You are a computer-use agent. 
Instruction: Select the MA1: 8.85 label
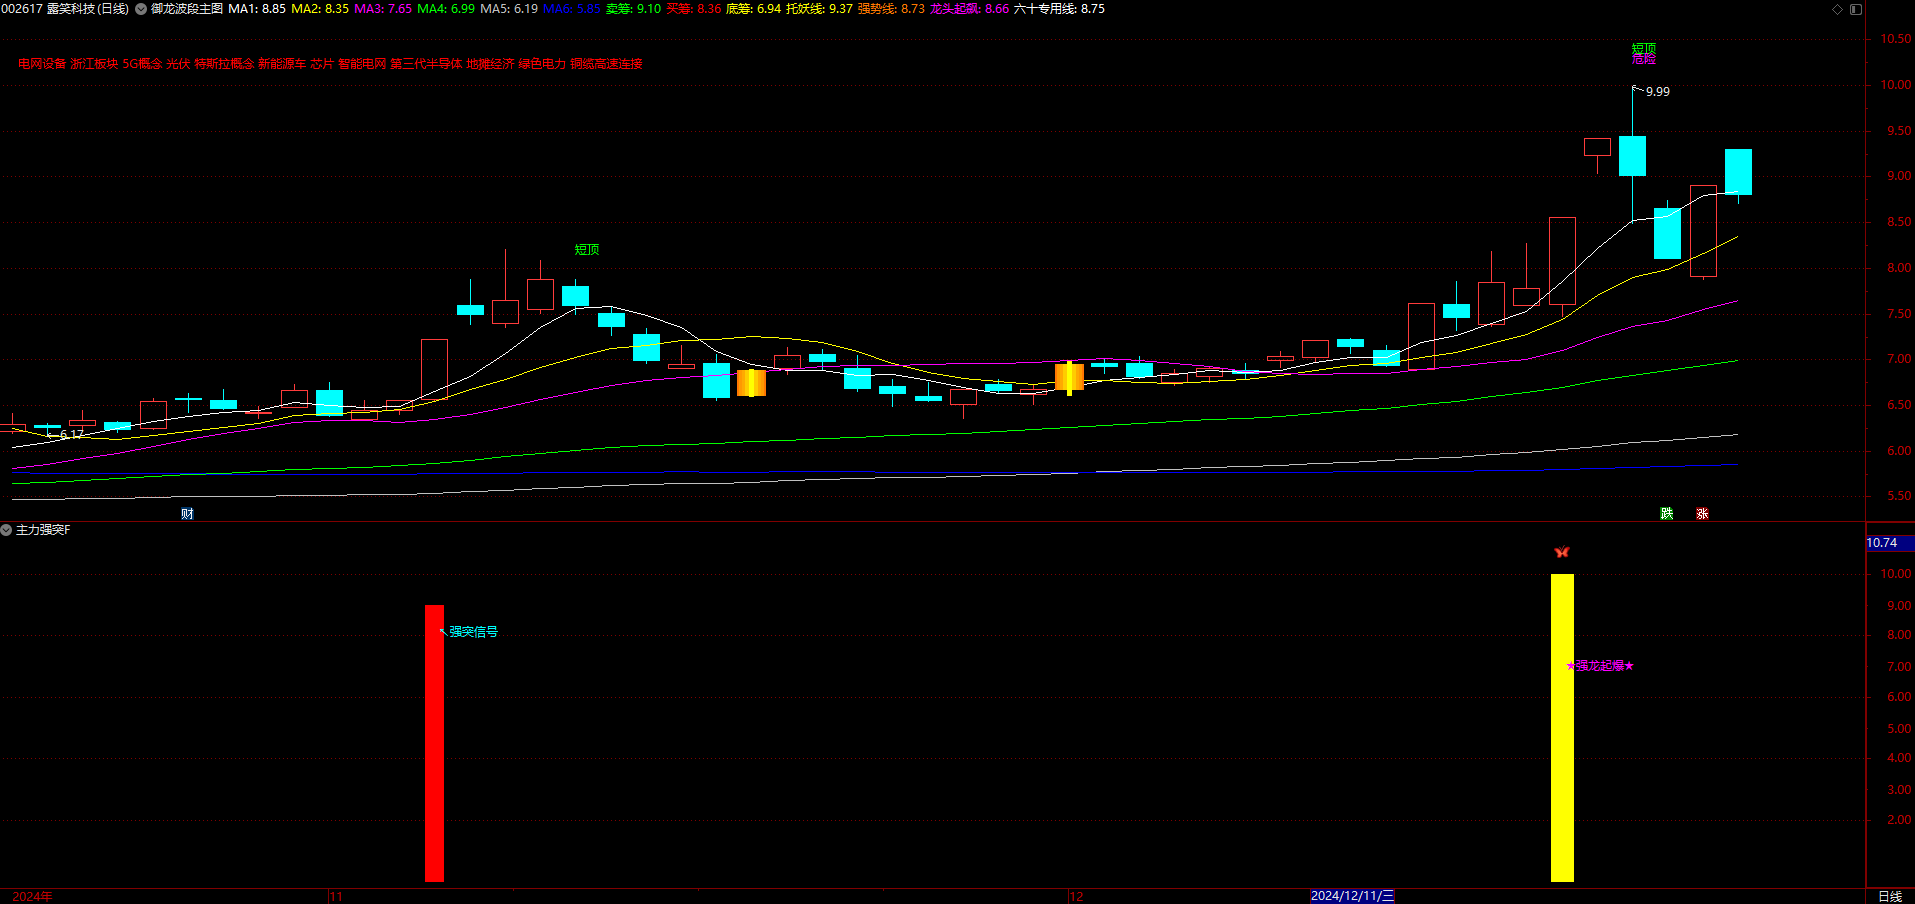(257, 9)
